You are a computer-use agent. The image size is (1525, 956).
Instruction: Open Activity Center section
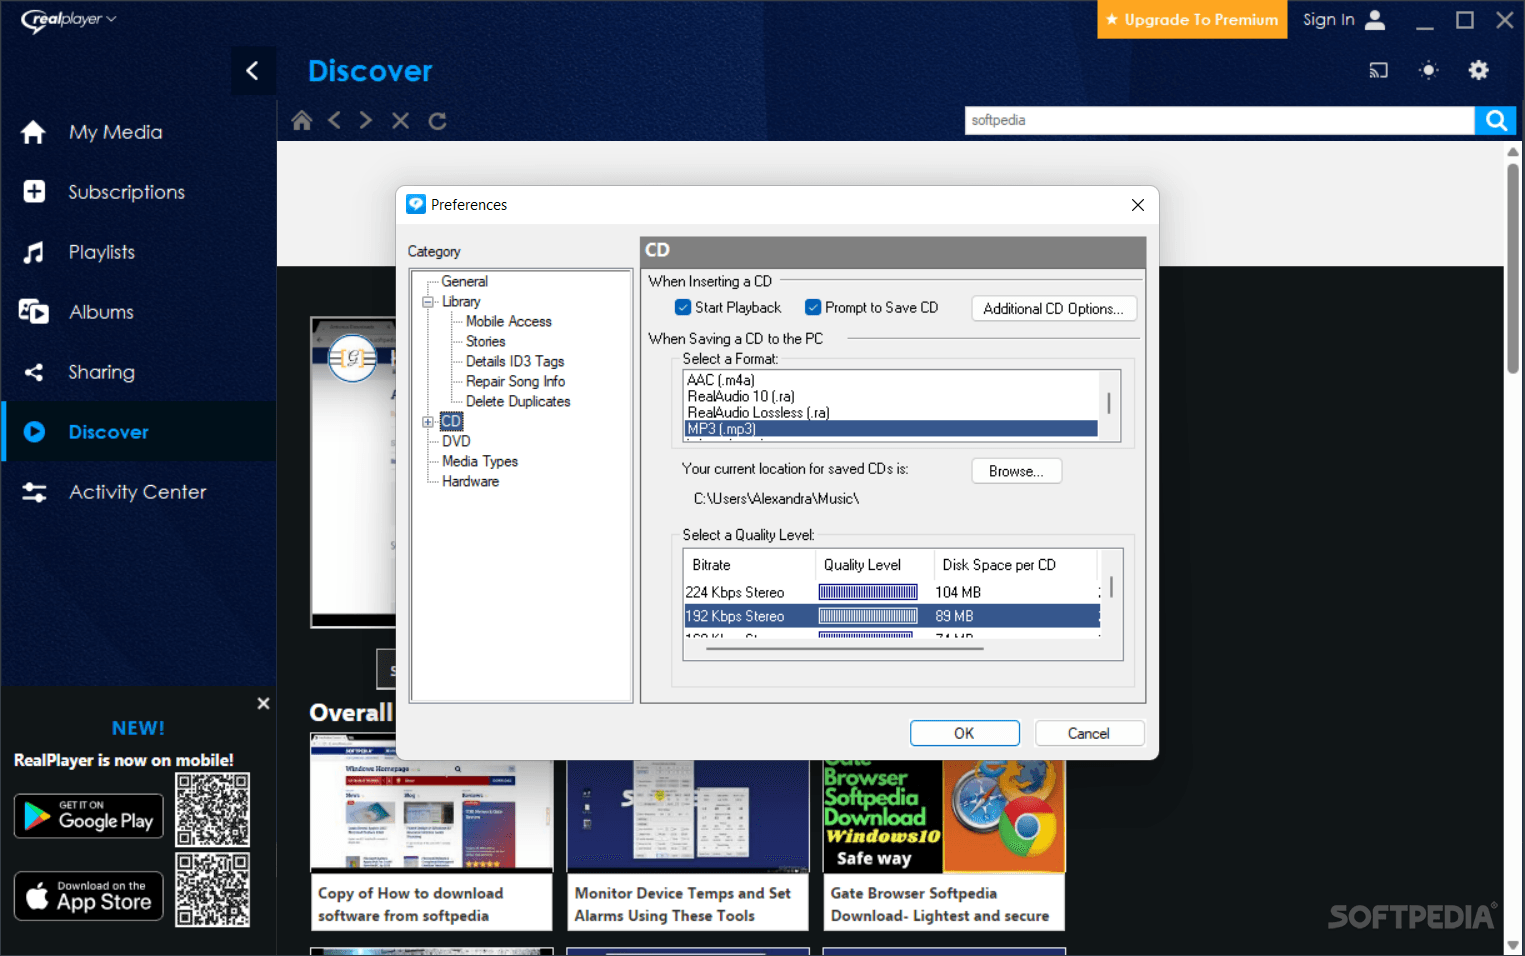(139, 492)
